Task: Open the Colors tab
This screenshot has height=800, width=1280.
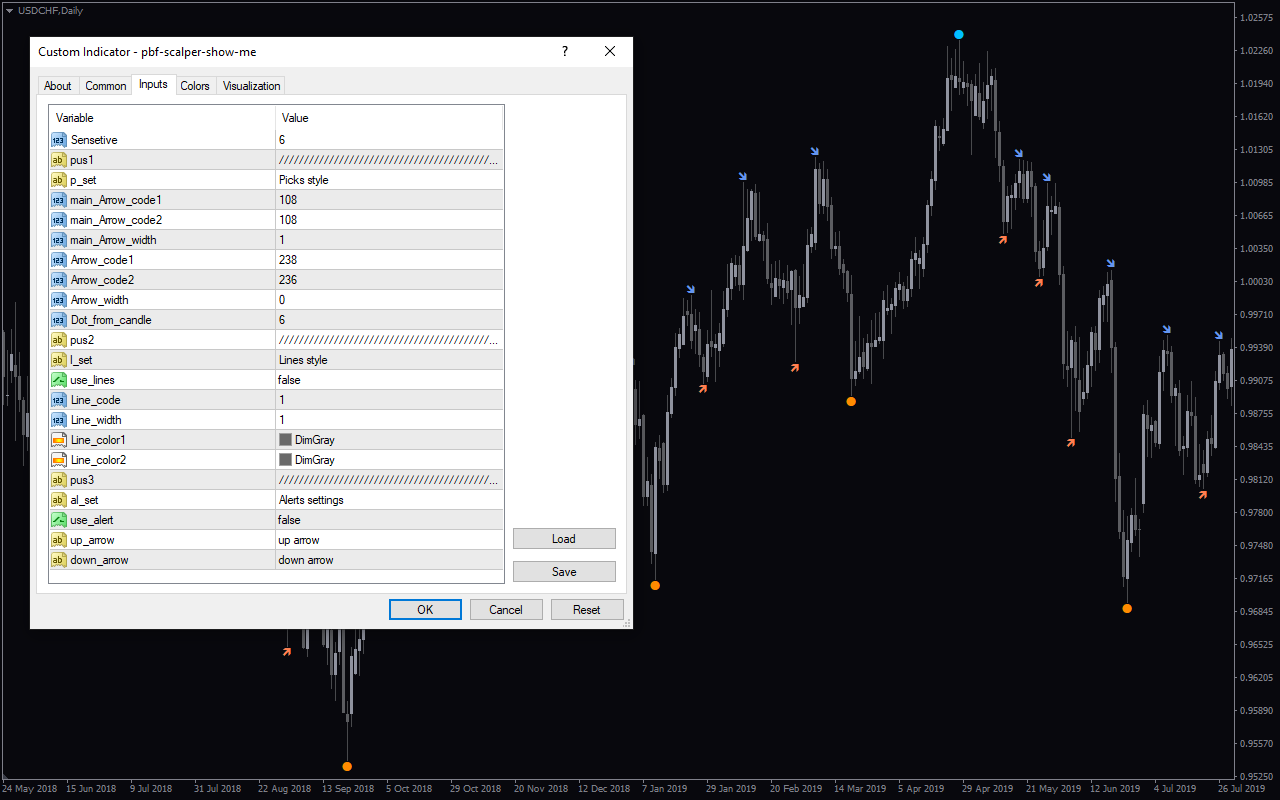Action: [195, 86]
